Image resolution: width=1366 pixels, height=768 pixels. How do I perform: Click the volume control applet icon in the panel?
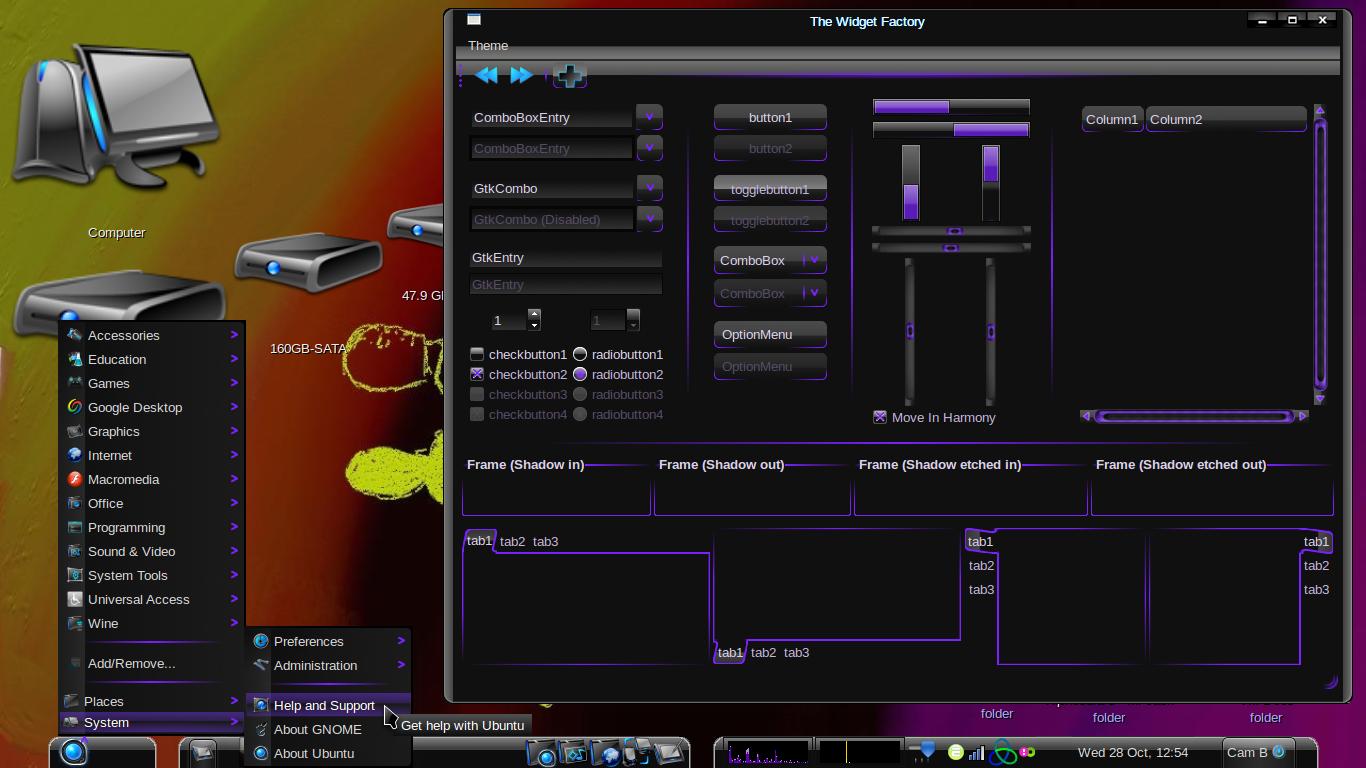926,751
